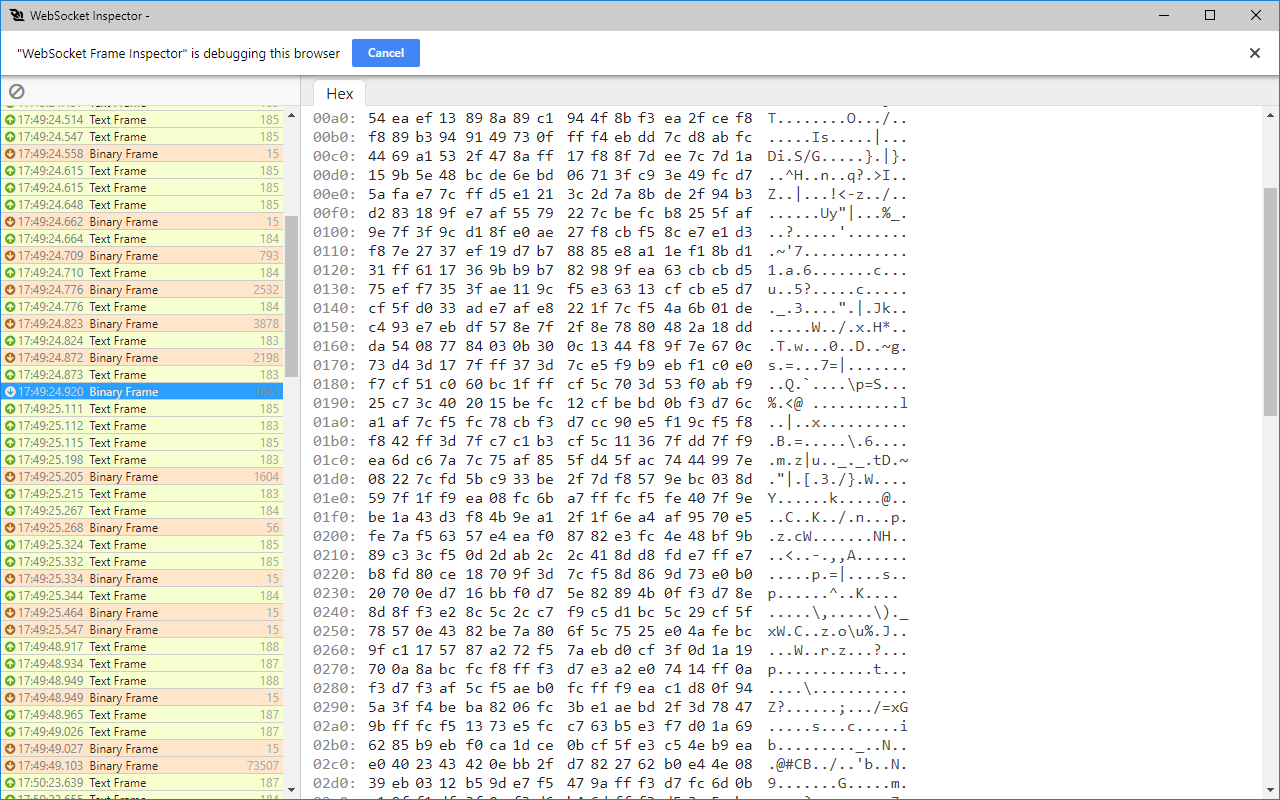This screenshot has height=800, width=1280.
Task: Select 17:49:24.776 Text Frame entry
Action: pos(142,307)
